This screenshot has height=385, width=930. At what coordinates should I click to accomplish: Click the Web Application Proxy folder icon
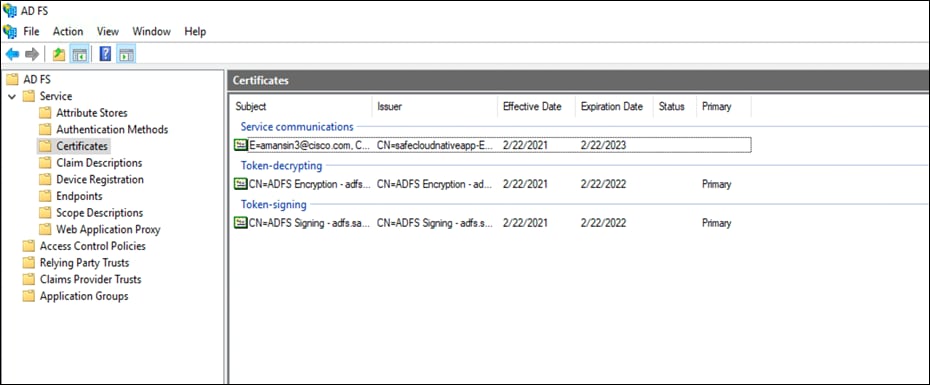(45, 229)
